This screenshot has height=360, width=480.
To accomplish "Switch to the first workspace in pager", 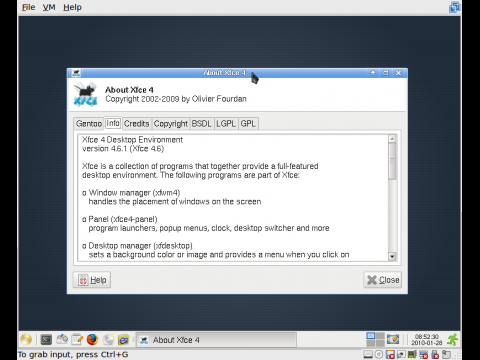I will point(371,336).
